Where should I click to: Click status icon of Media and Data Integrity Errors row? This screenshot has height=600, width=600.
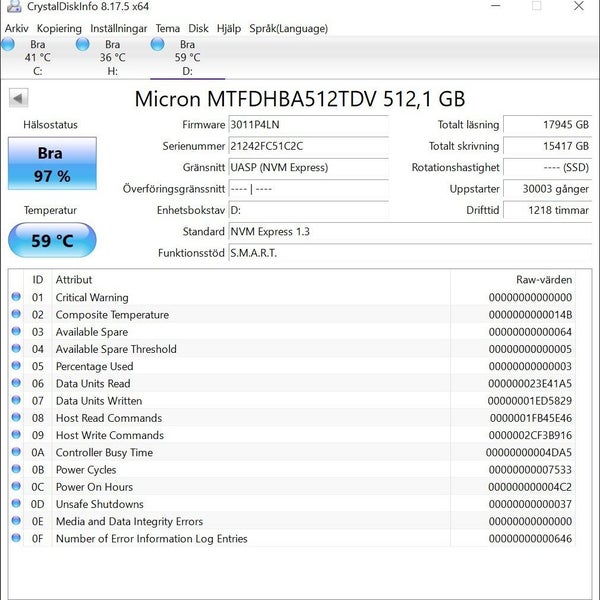pyautogui.click(x=16, y=520)
